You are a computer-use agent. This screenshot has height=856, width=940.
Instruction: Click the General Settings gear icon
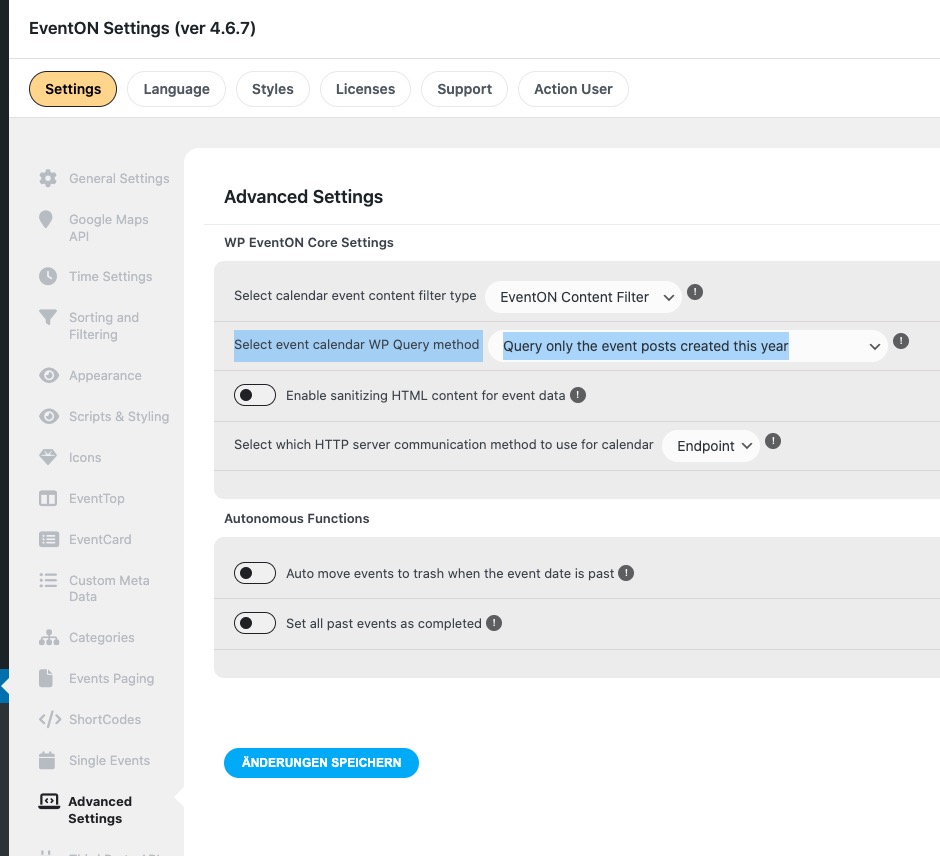[48, 178]
